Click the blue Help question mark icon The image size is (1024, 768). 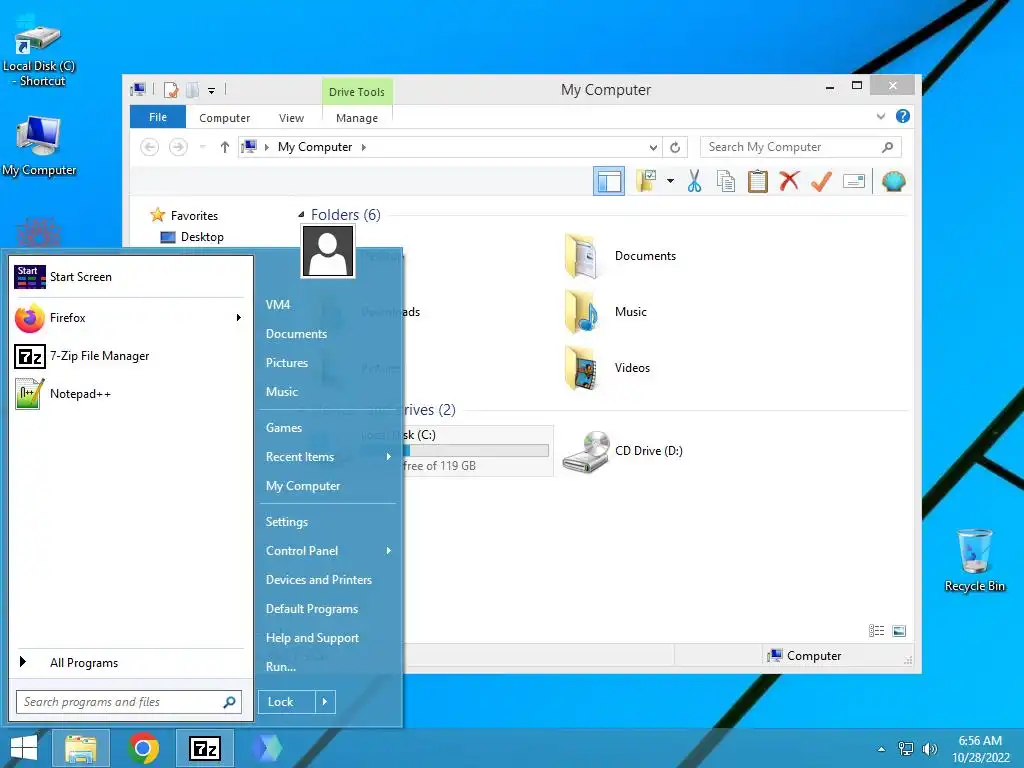pos(903,116)
